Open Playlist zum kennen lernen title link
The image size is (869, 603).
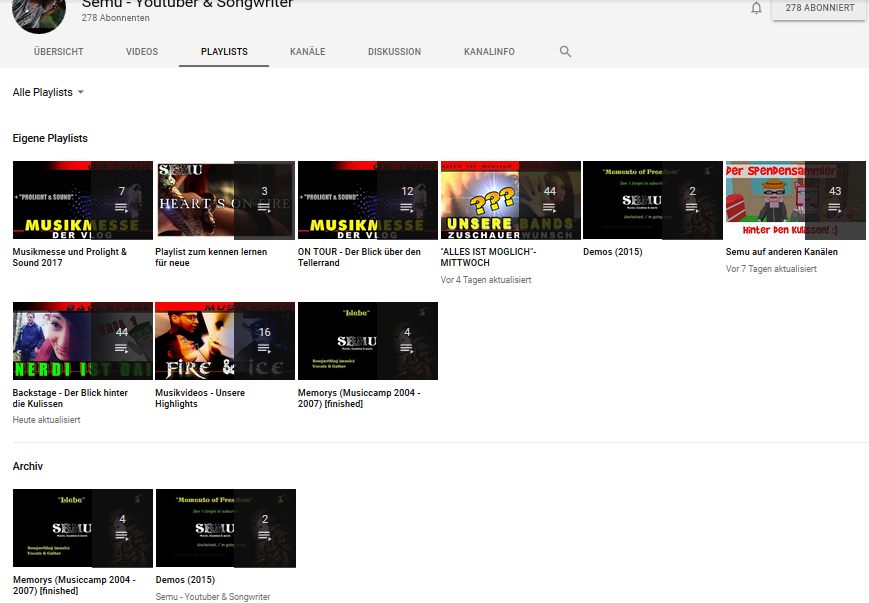point(210,257)
